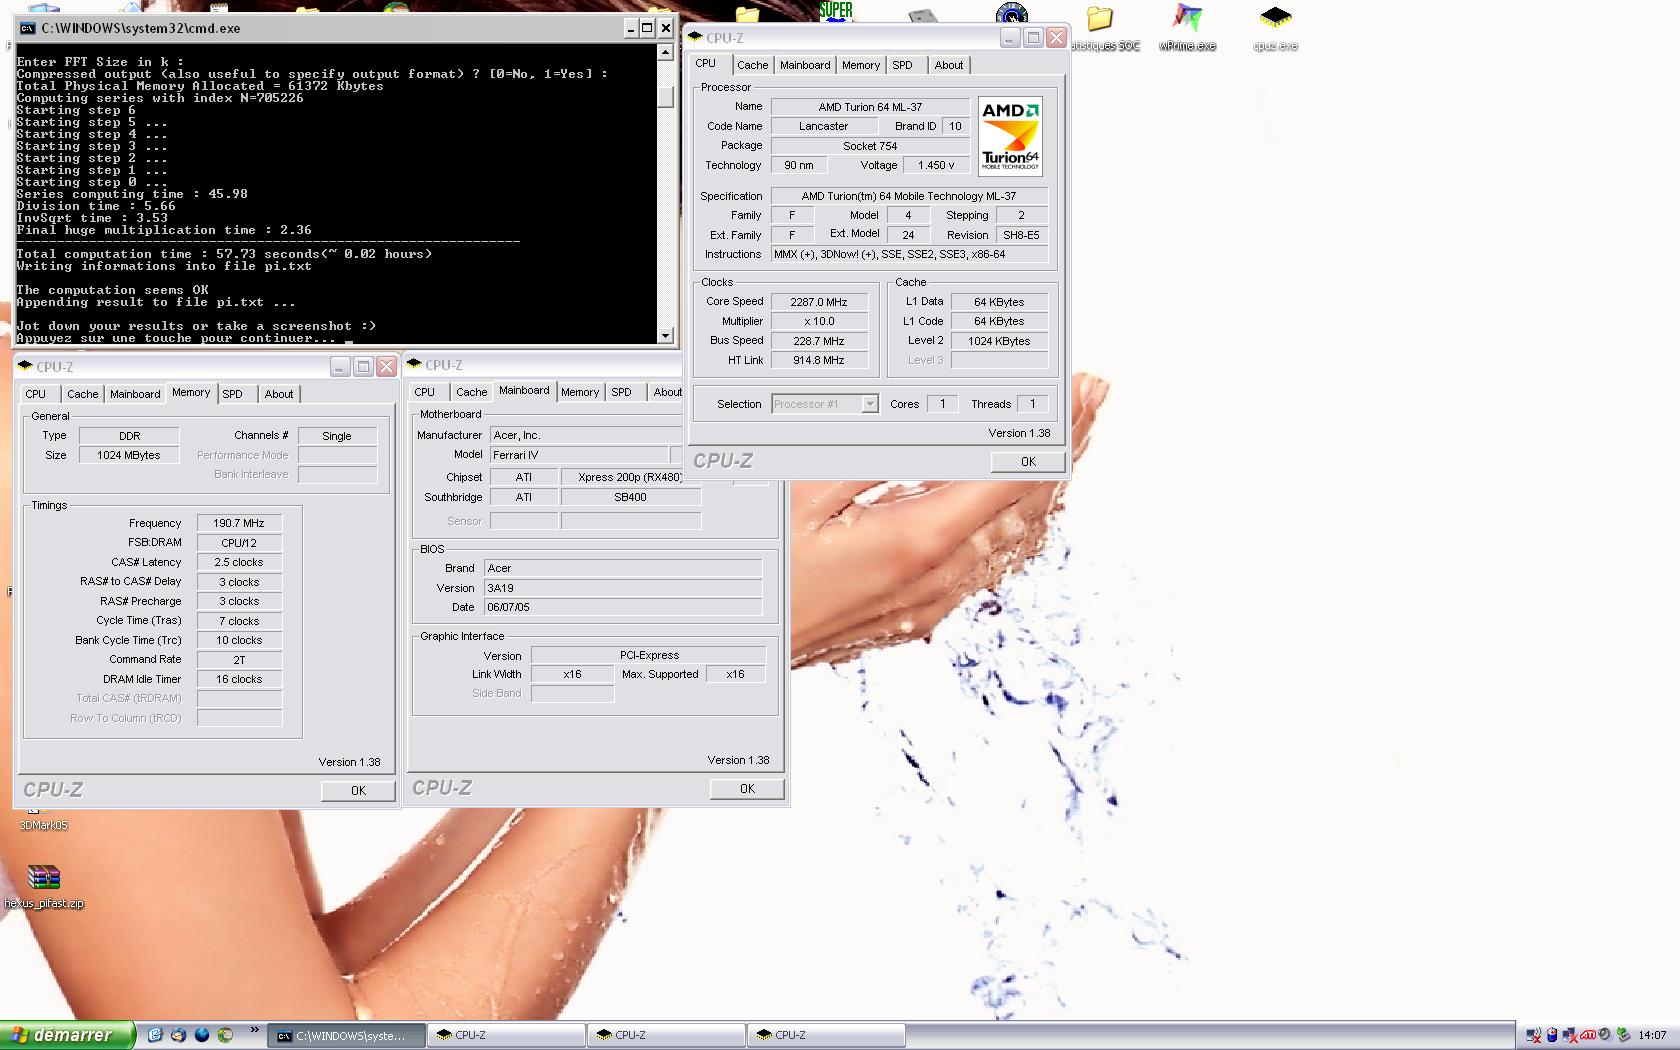The height and width of the screenshot is (1050, 1680).
Task: Click the SUPER desktop icon
Action: pyautogui.click(x=836, y=11)
